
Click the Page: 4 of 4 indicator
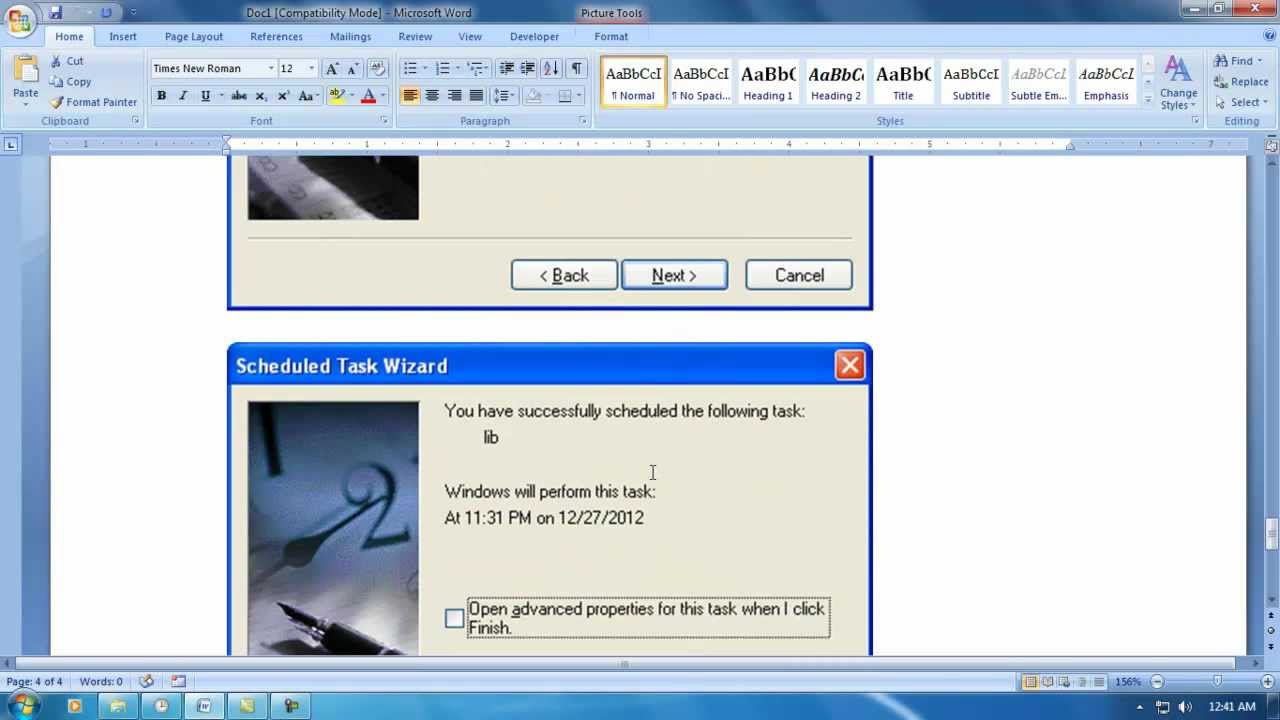(34, 682)
